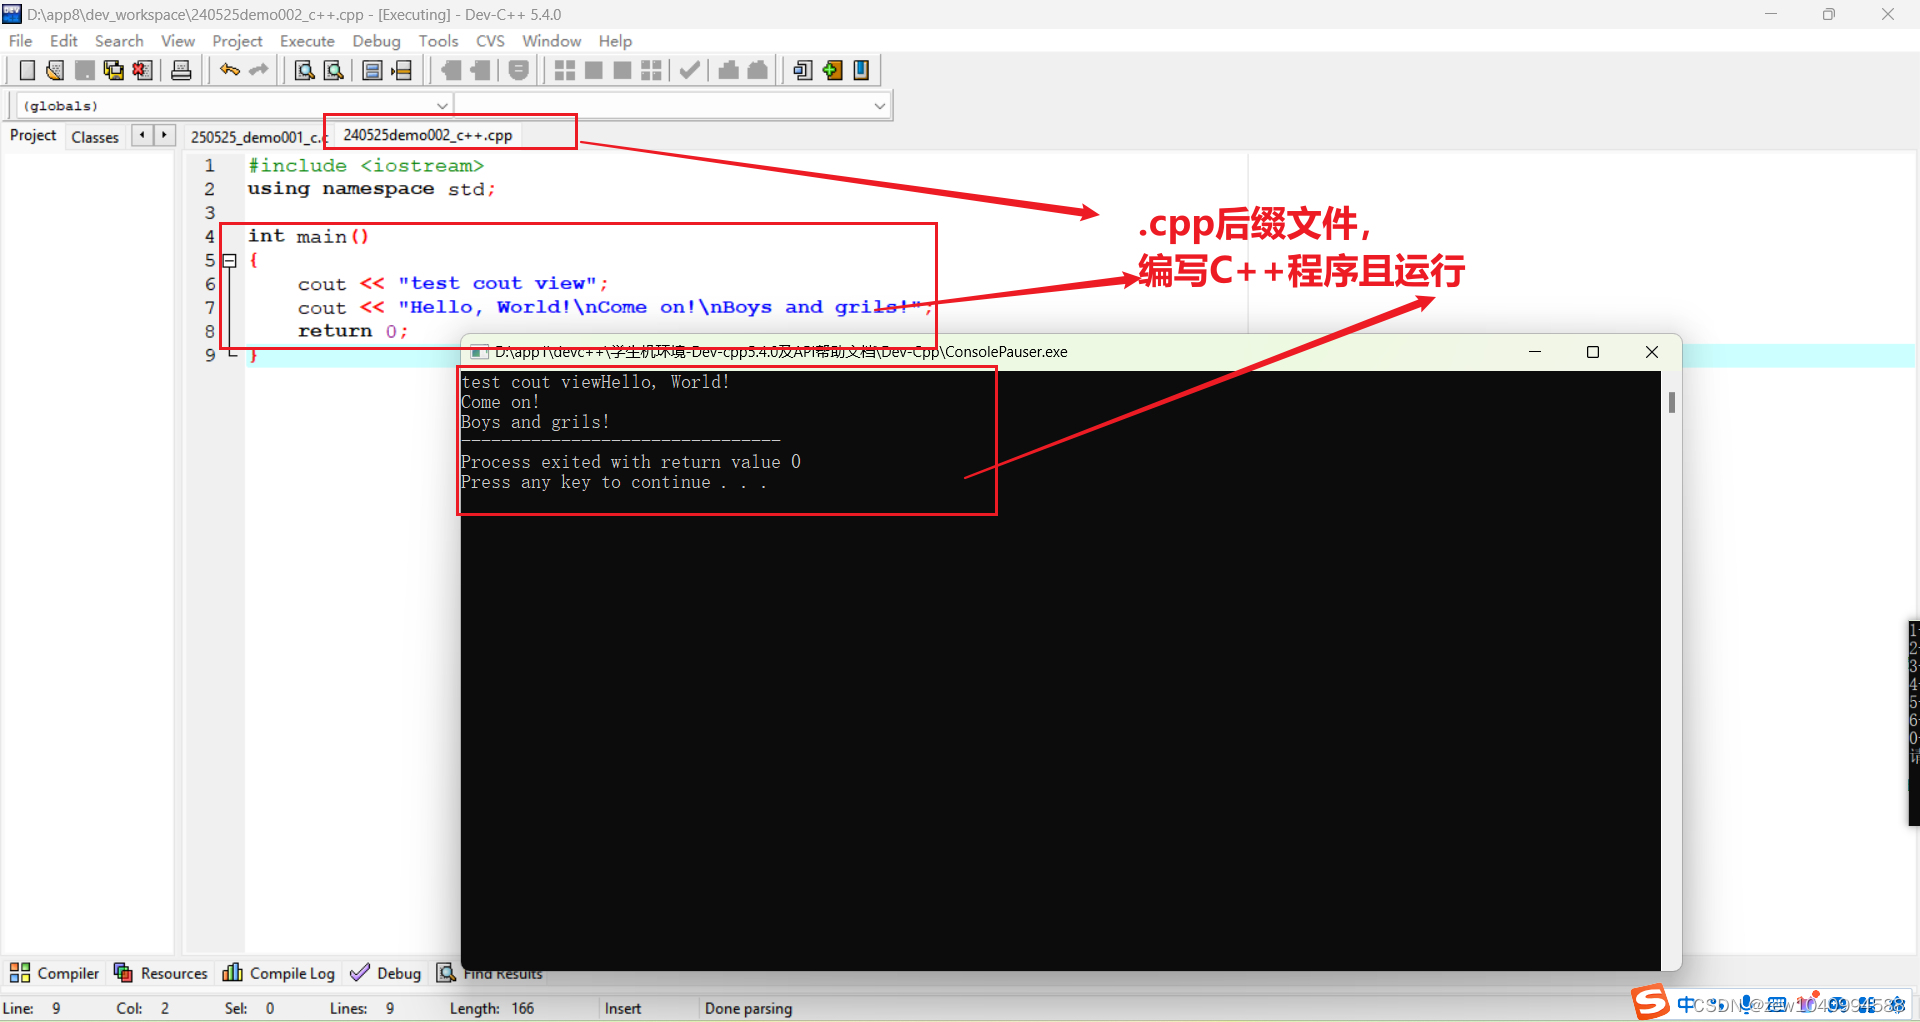Image resolution: width=1920 pixels, height=1022 pixels.
Task: Click the Goto line toolbar icon
Action: [x=401, y=70]
